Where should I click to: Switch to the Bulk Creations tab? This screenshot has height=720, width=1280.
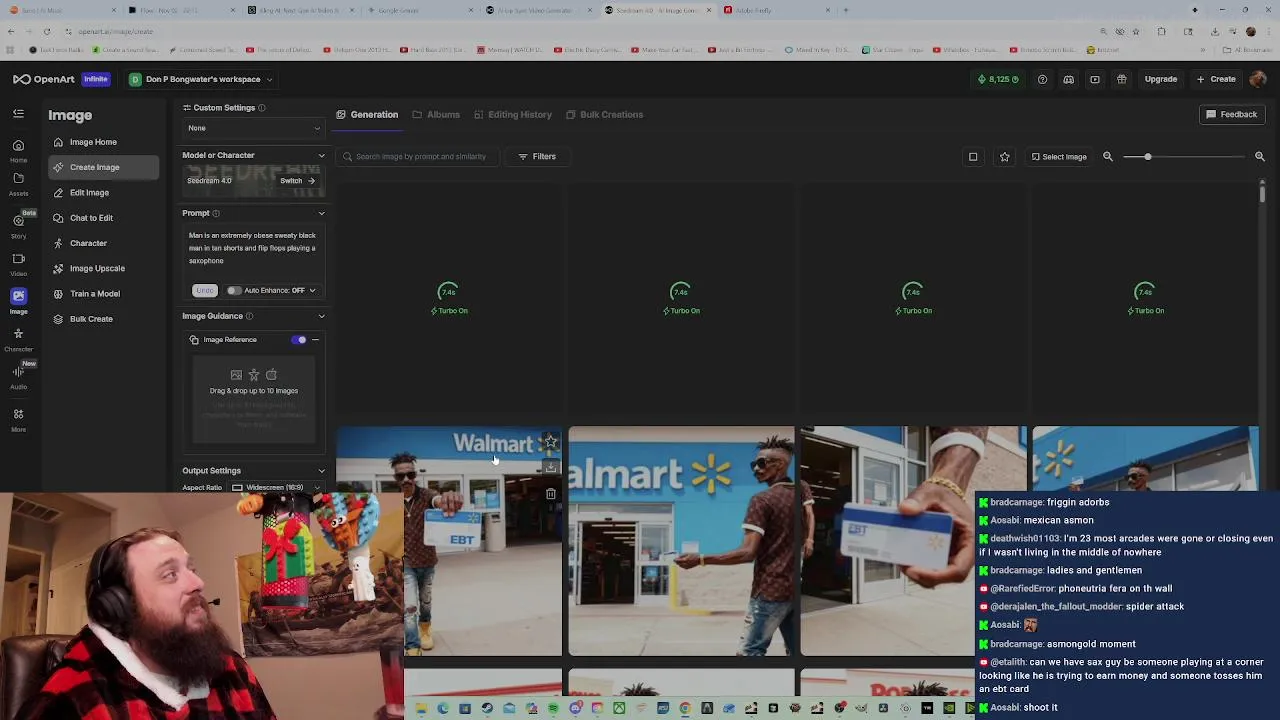pyautogui.click(x=604, y=114)
